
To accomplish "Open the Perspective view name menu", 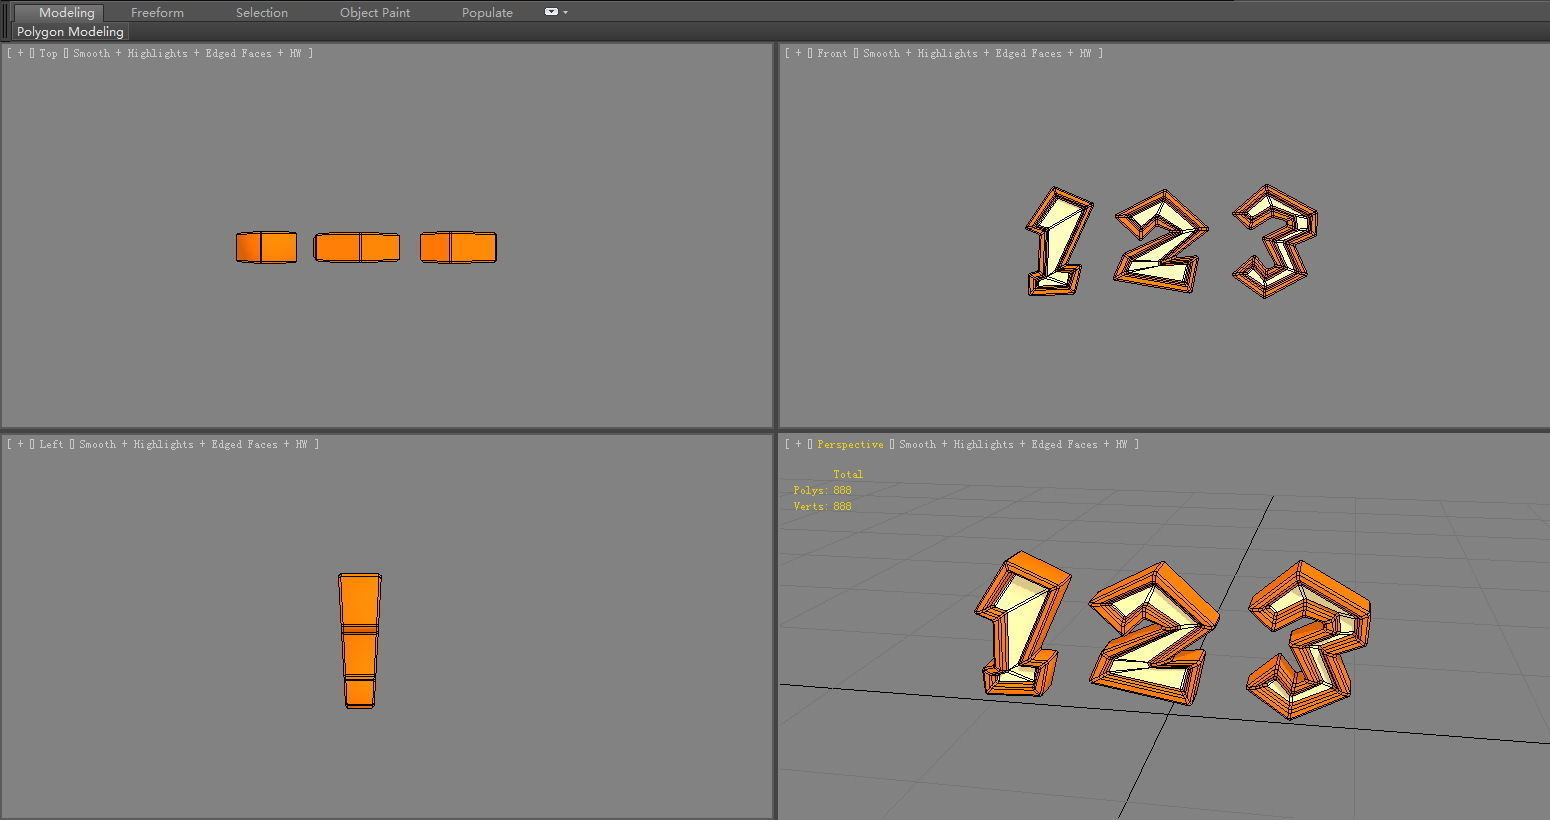I will 850,445.
